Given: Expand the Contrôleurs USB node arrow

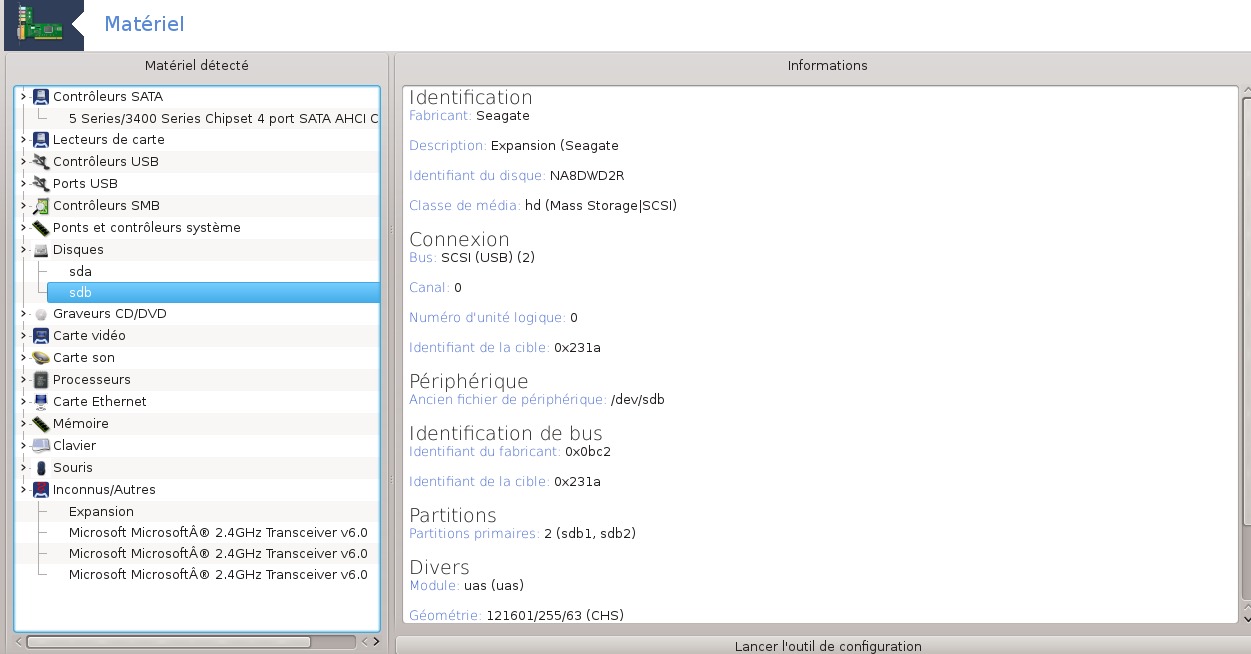Looking at the screenshot, I should (23, 162).
